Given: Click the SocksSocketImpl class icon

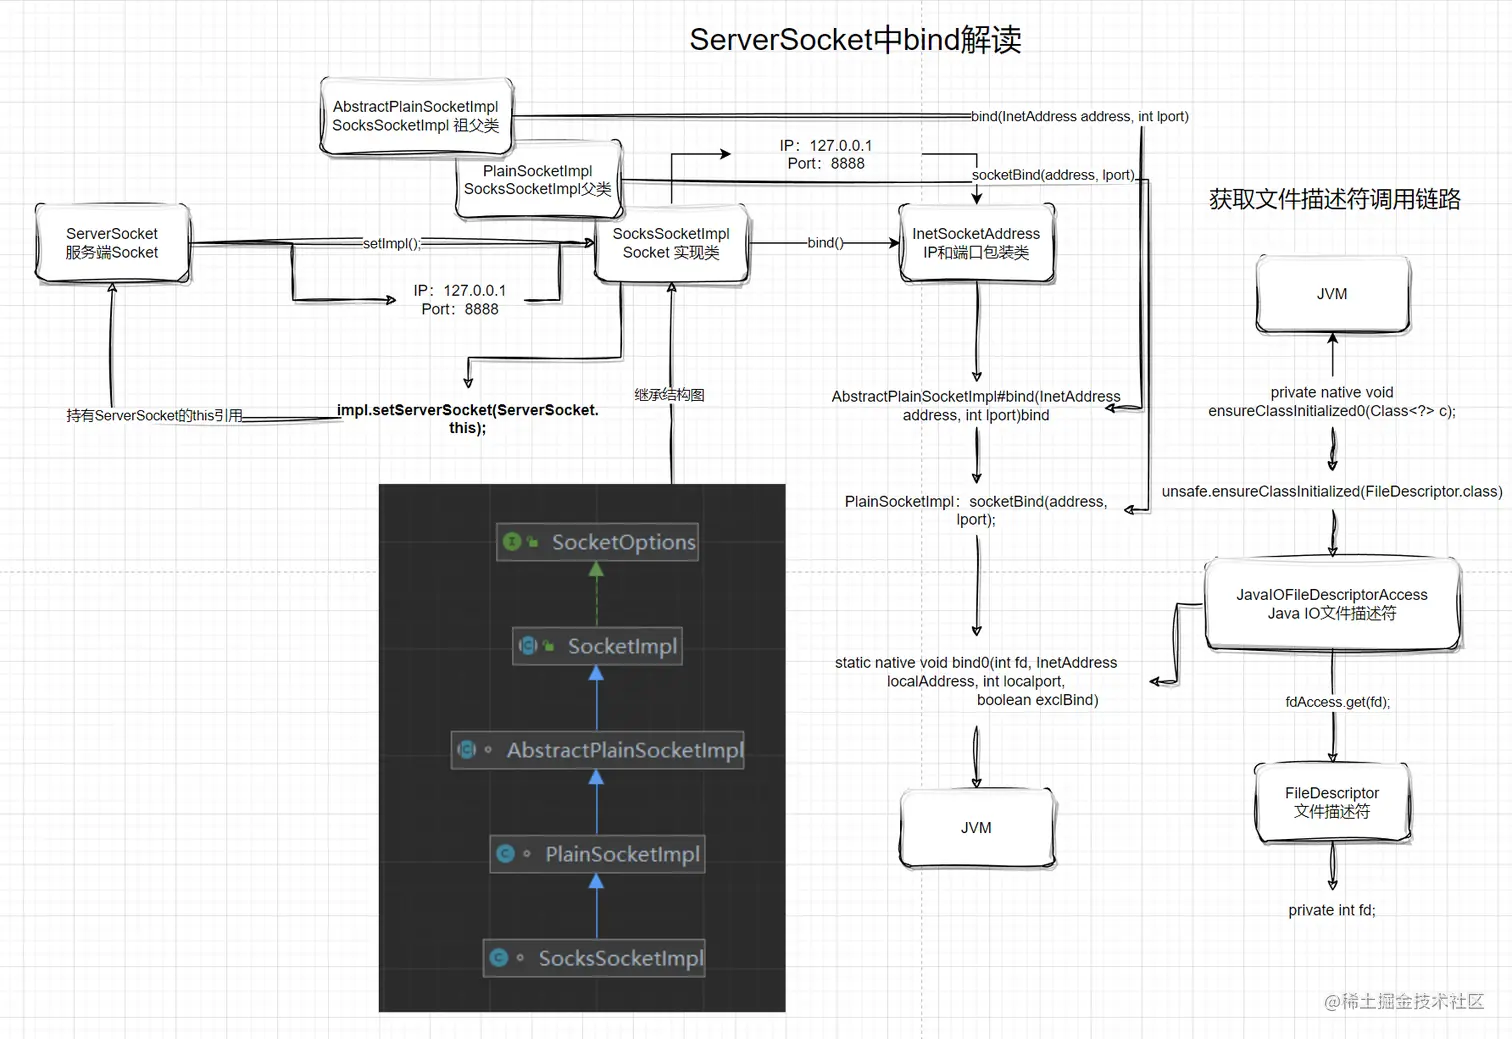Looking at the screenshot, I should click(x=497, y=958).
